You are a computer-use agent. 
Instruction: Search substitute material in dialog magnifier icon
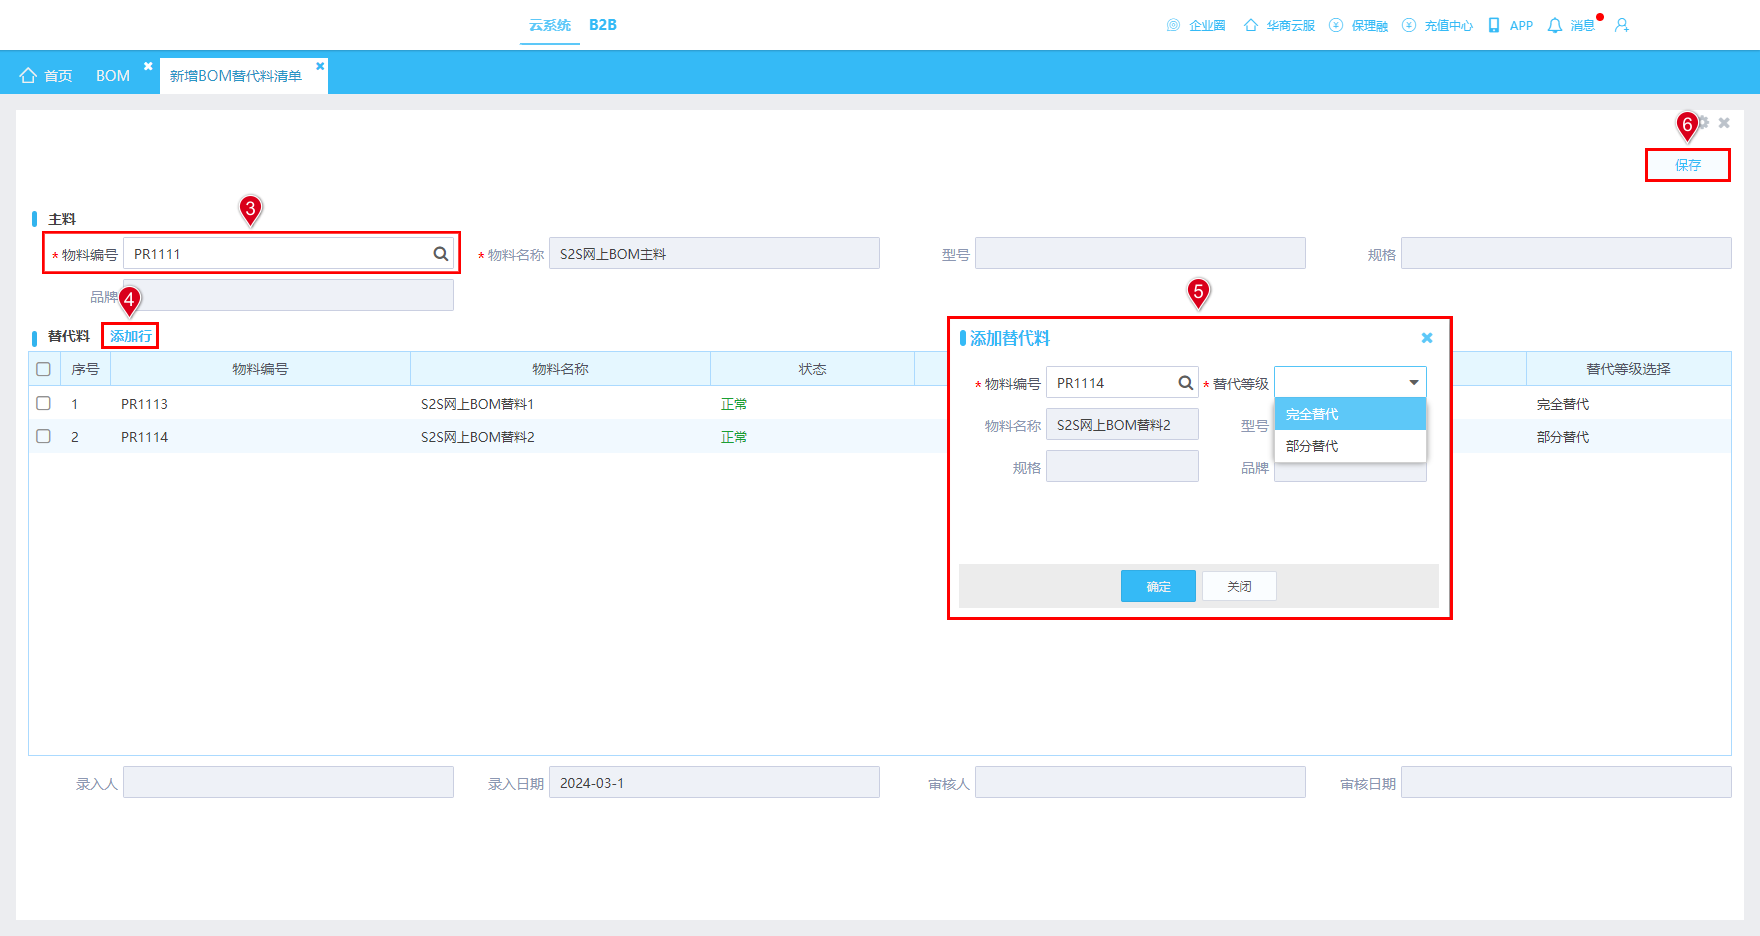[x=1185, y=383]
